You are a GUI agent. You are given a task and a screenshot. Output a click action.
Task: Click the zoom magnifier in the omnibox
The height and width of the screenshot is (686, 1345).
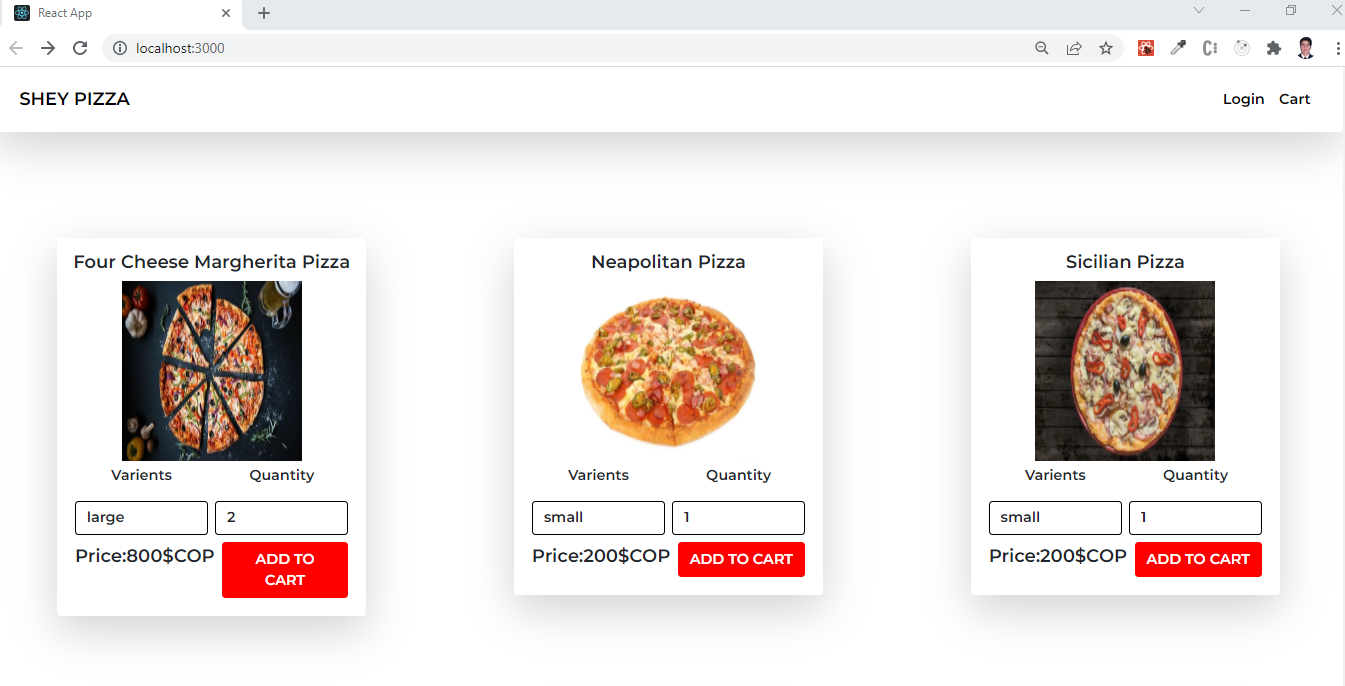[1041, 47]
